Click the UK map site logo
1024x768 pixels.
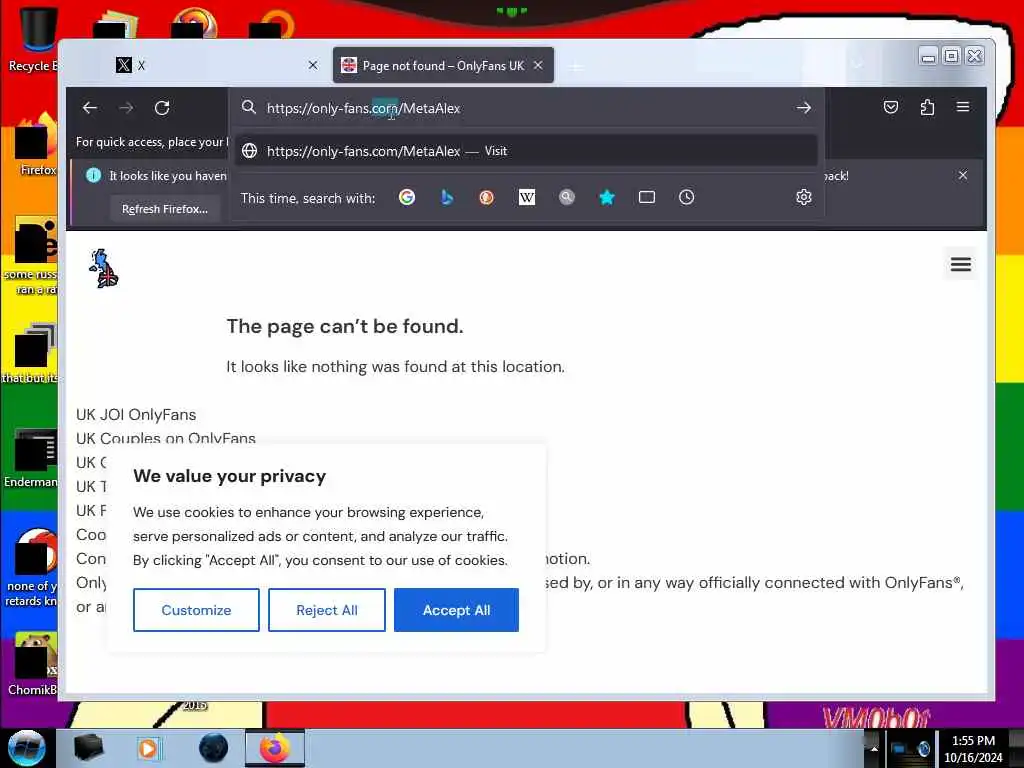tap(104, 268)
